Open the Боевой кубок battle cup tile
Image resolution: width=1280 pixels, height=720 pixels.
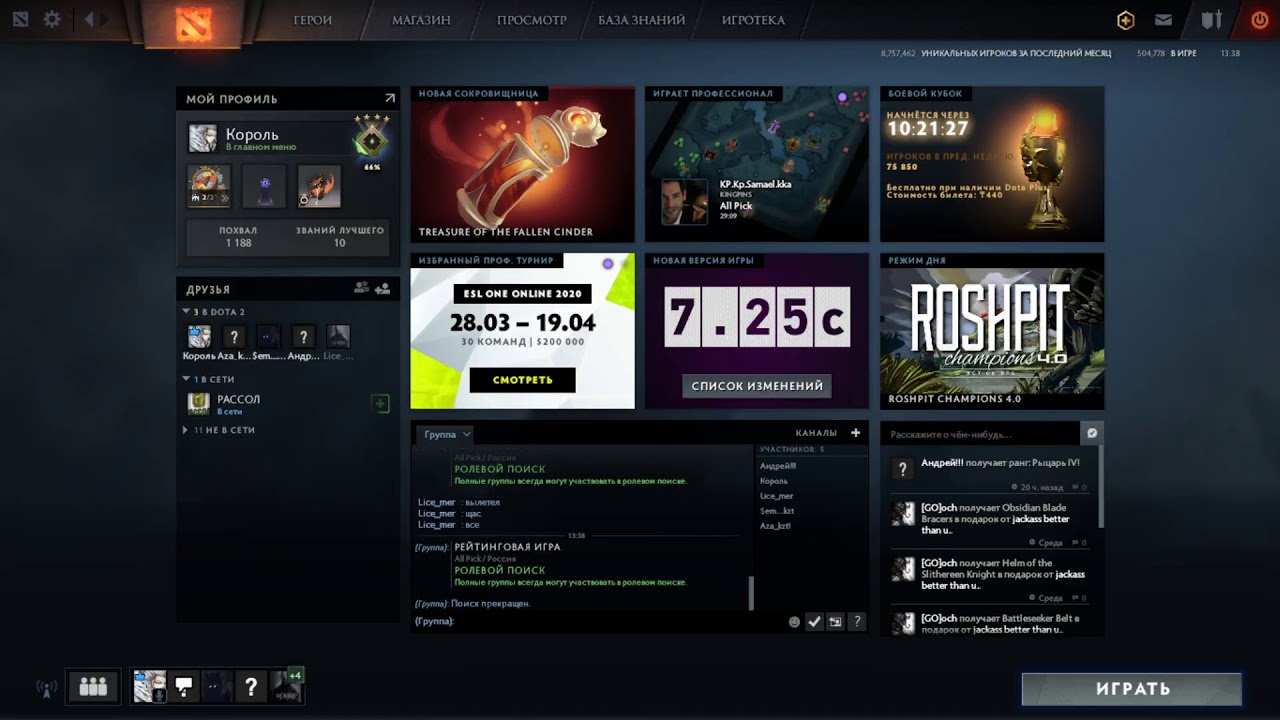click(x=992, y=164)
